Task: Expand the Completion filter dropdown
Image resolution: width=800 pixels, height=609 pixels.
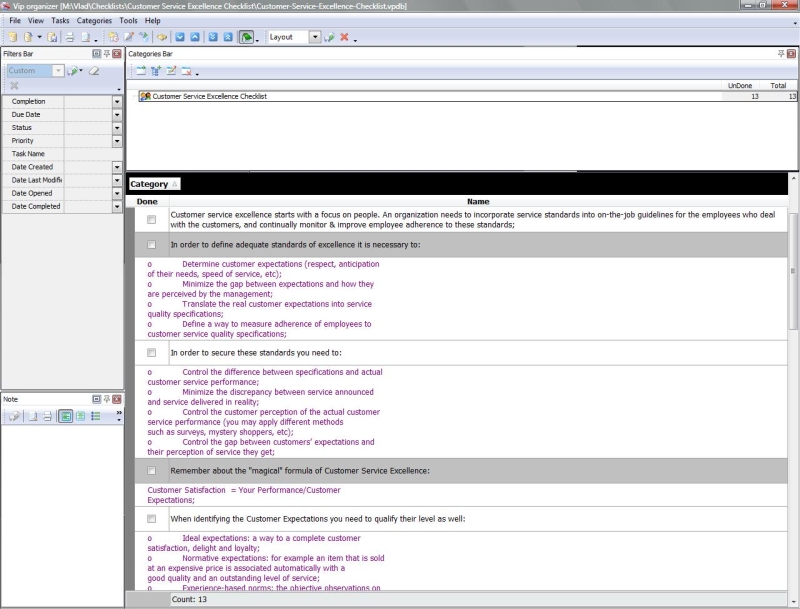Action: pos(117,102)
